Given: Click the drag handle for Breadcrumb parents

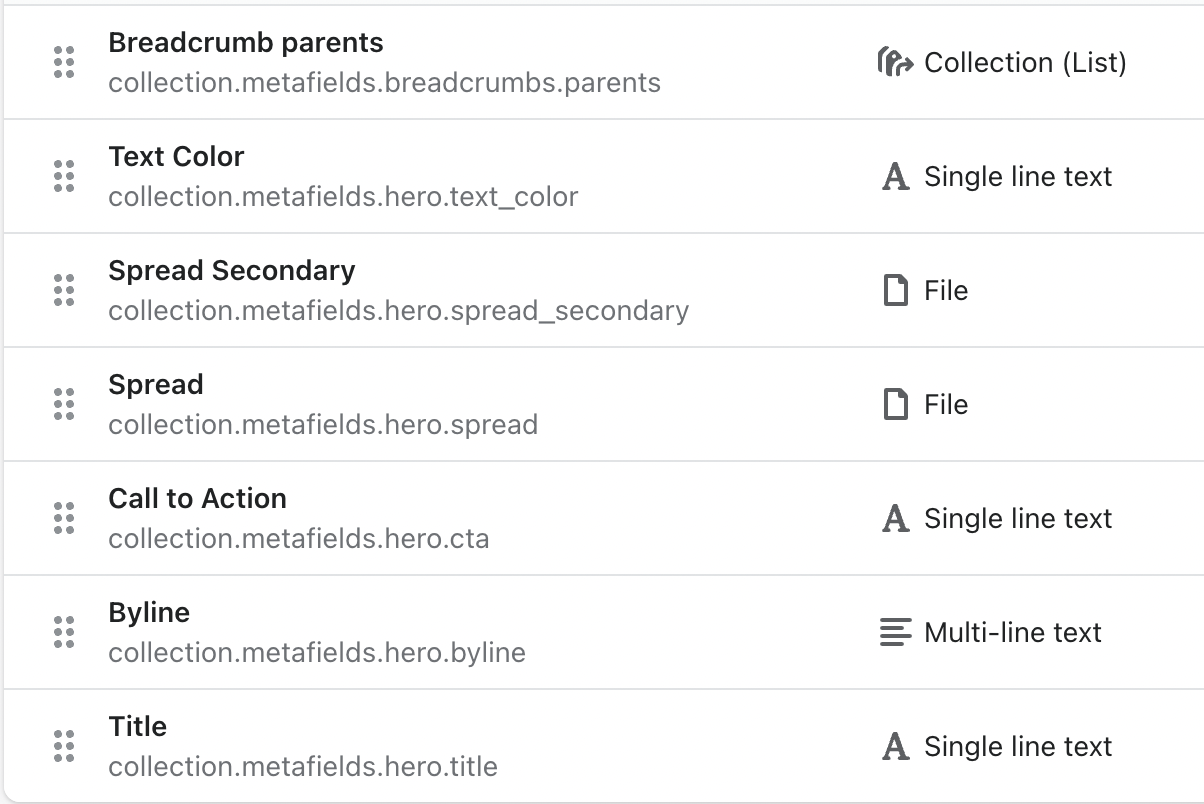Looking at the screenshot, I should click(64, 62).
